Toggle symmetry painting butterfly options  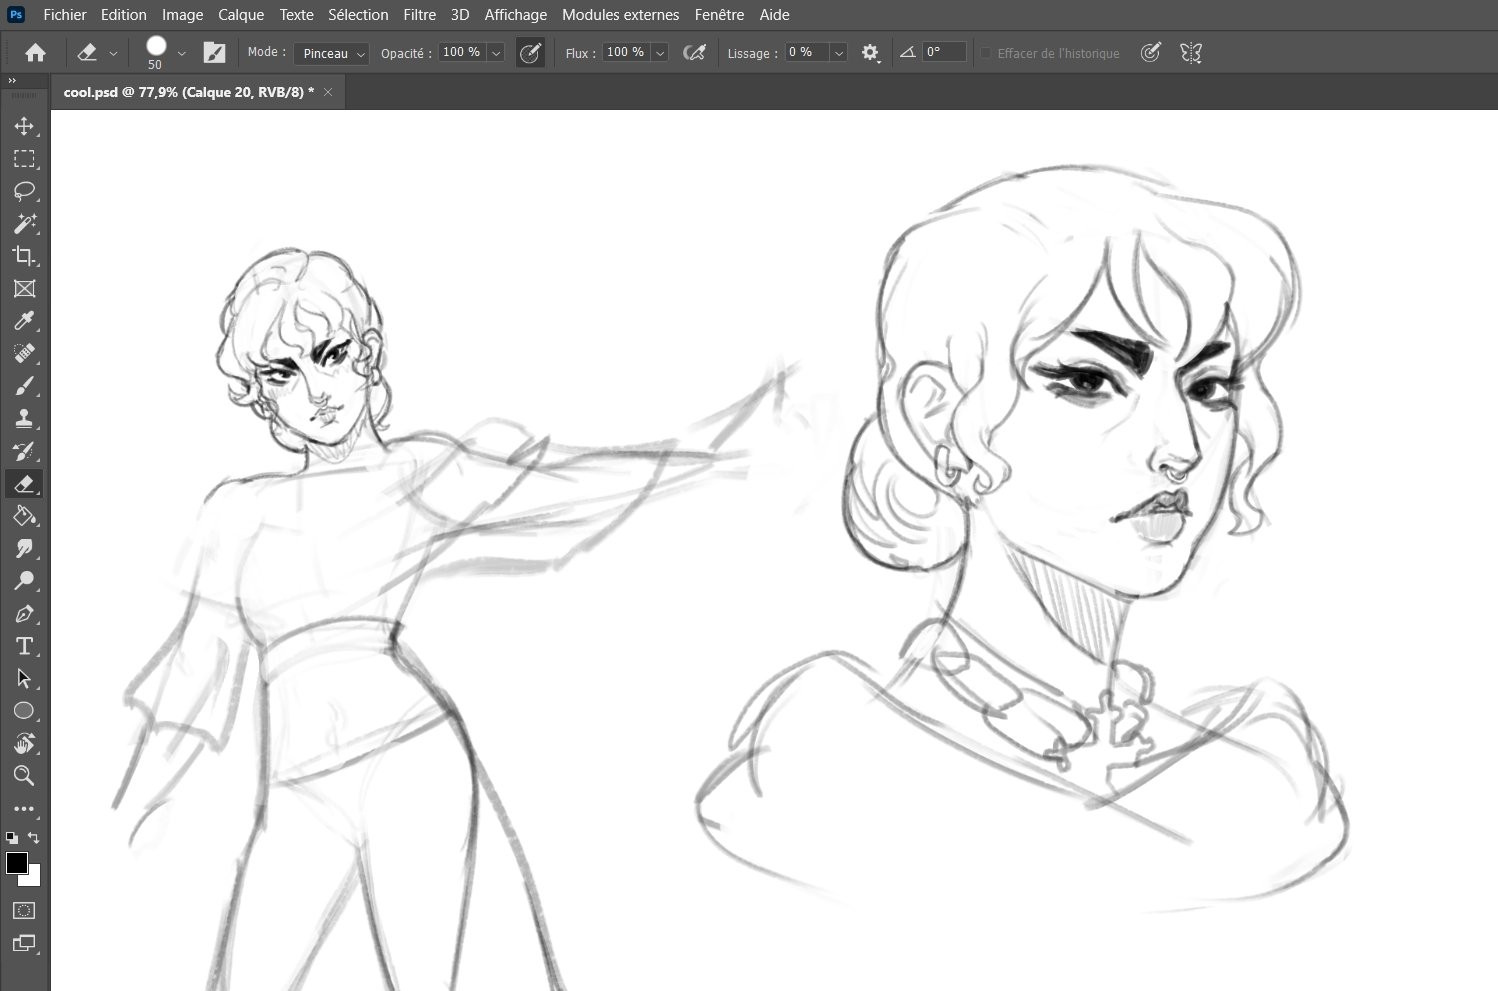pyautogui.click(x=1191, y=53)
